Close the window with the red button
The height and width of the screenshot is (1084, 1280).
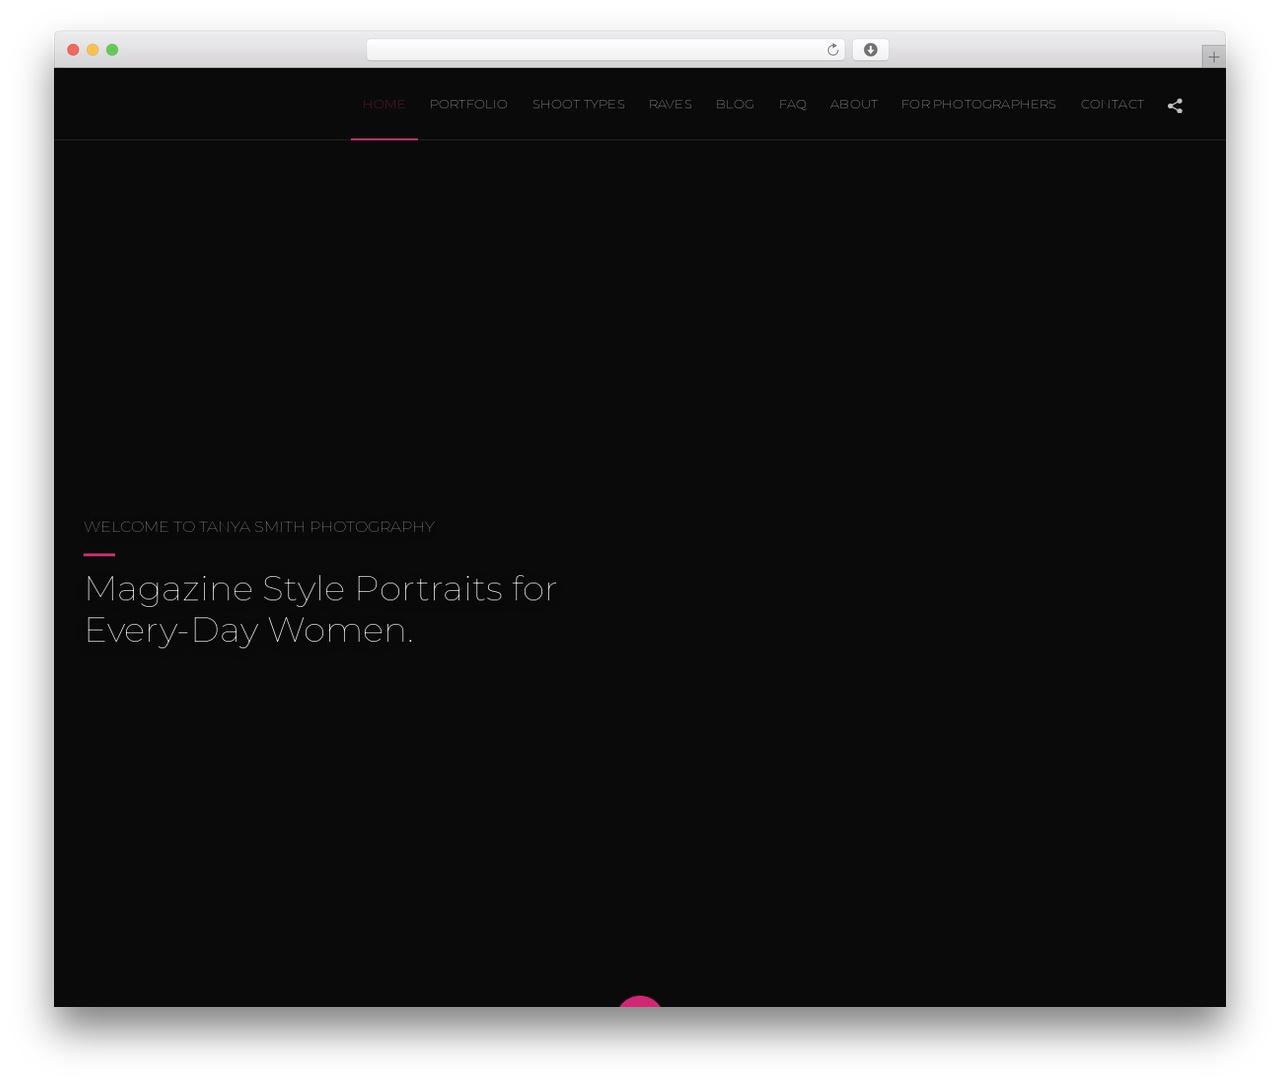[x=73, y=50]
